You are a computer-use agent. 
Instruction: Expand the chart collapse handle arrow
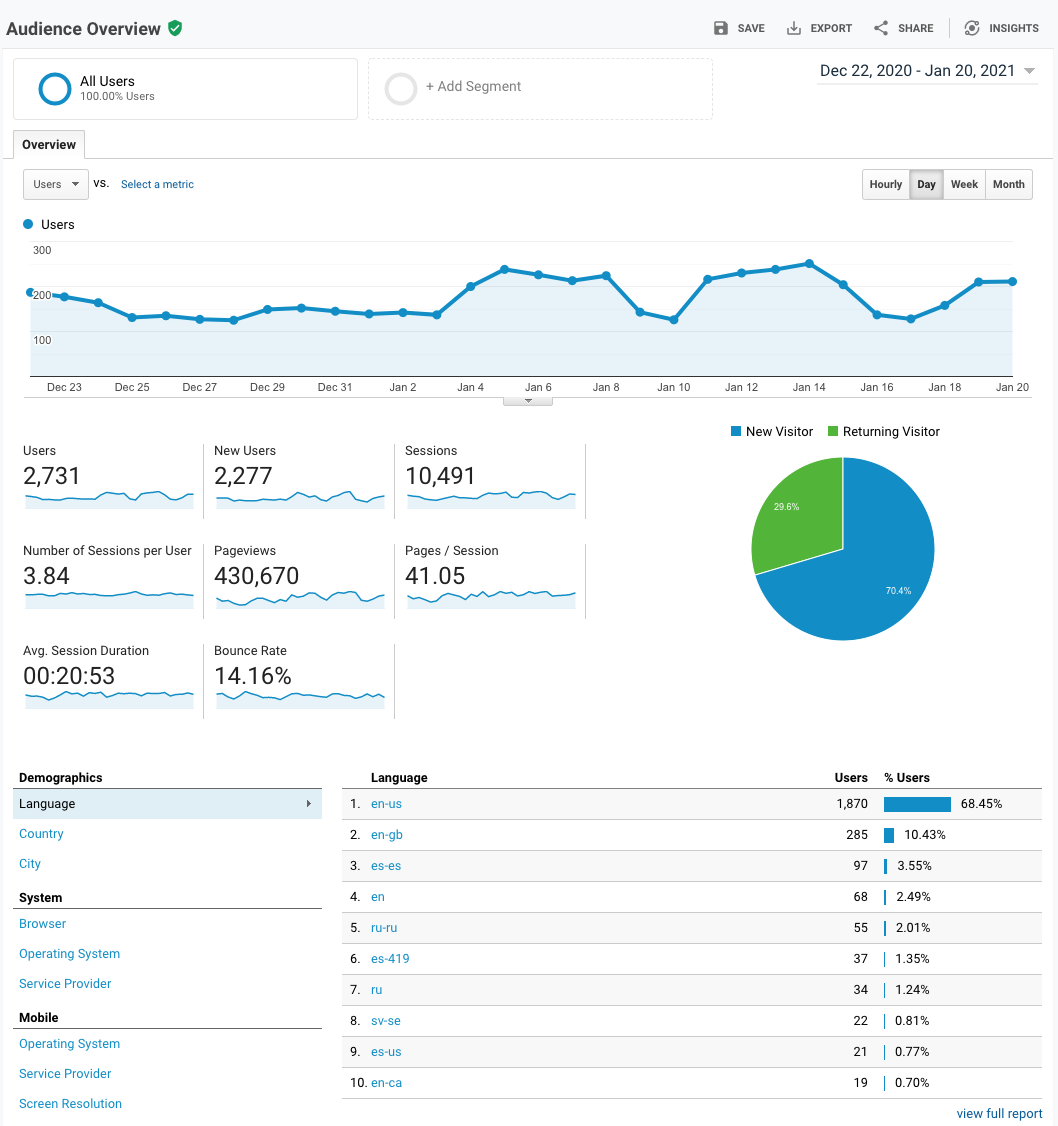coord(529,400)
